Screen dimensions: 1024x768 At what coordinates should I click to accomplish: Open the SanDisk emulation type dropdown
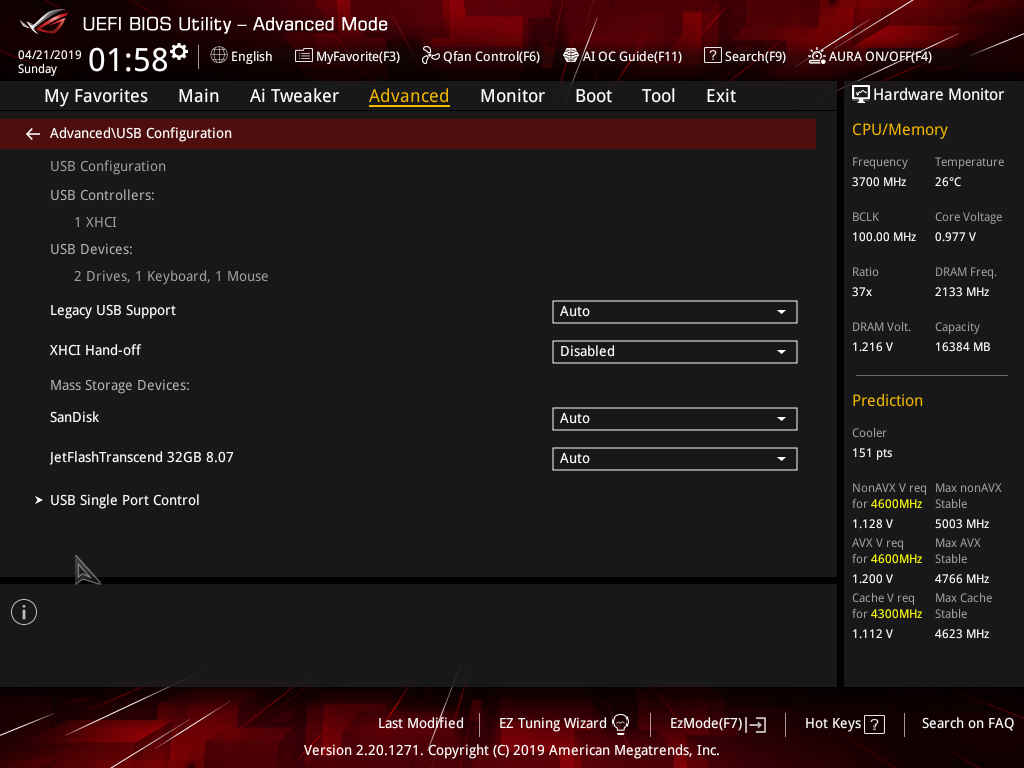tap(674, 419)
